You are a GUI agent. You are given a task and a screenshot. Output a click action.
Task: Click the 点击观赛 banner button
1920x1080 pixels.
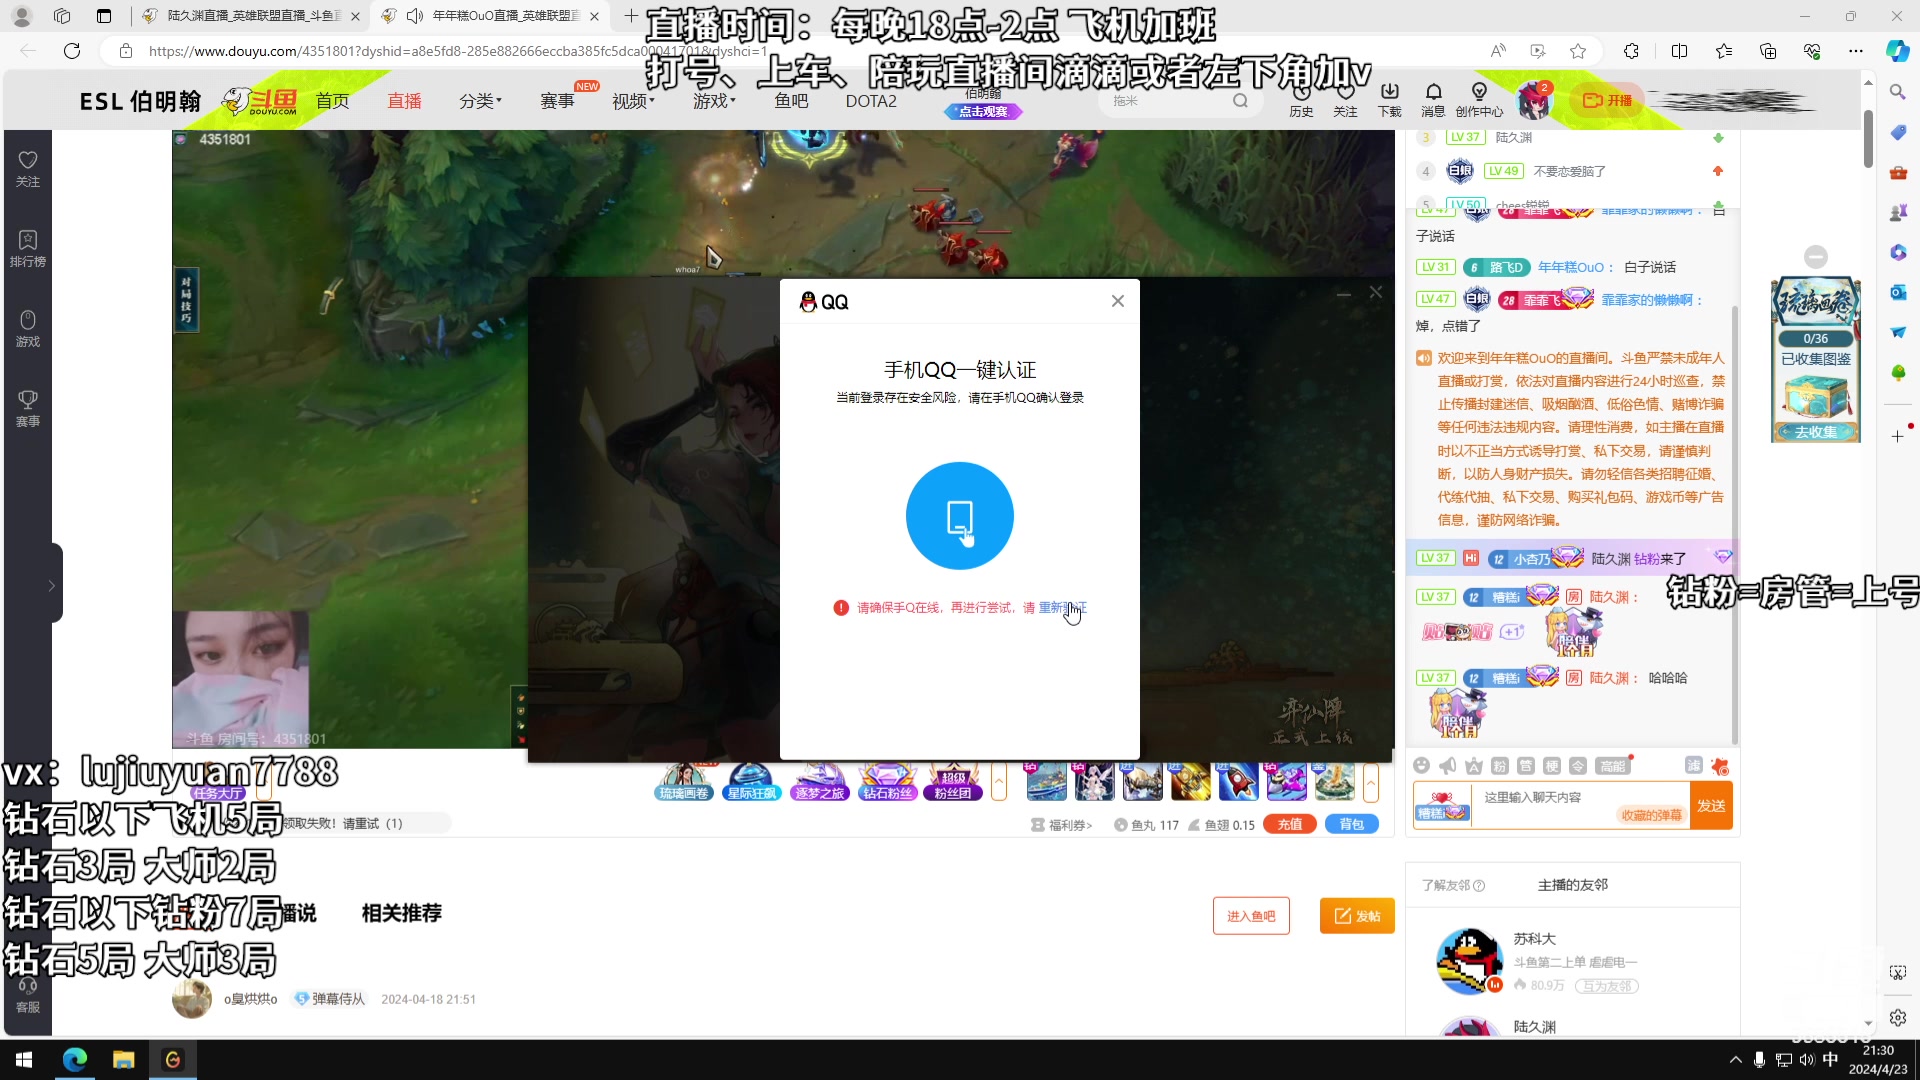click(983, 112)
